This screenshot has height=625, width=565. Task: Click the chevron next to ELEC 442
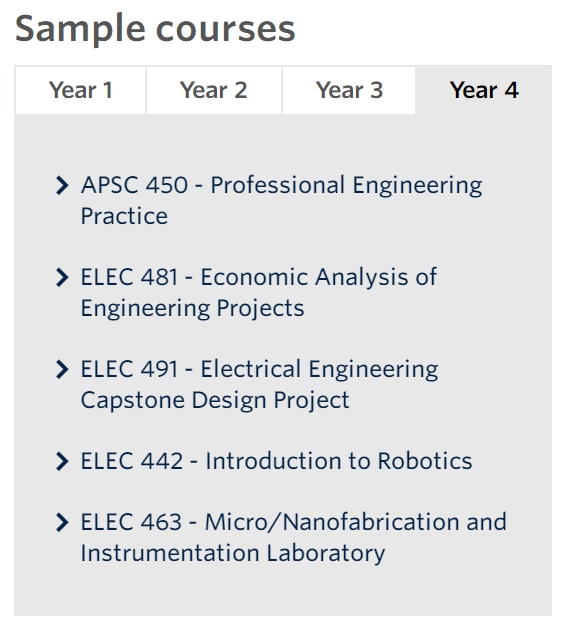(x=62, y=462)
